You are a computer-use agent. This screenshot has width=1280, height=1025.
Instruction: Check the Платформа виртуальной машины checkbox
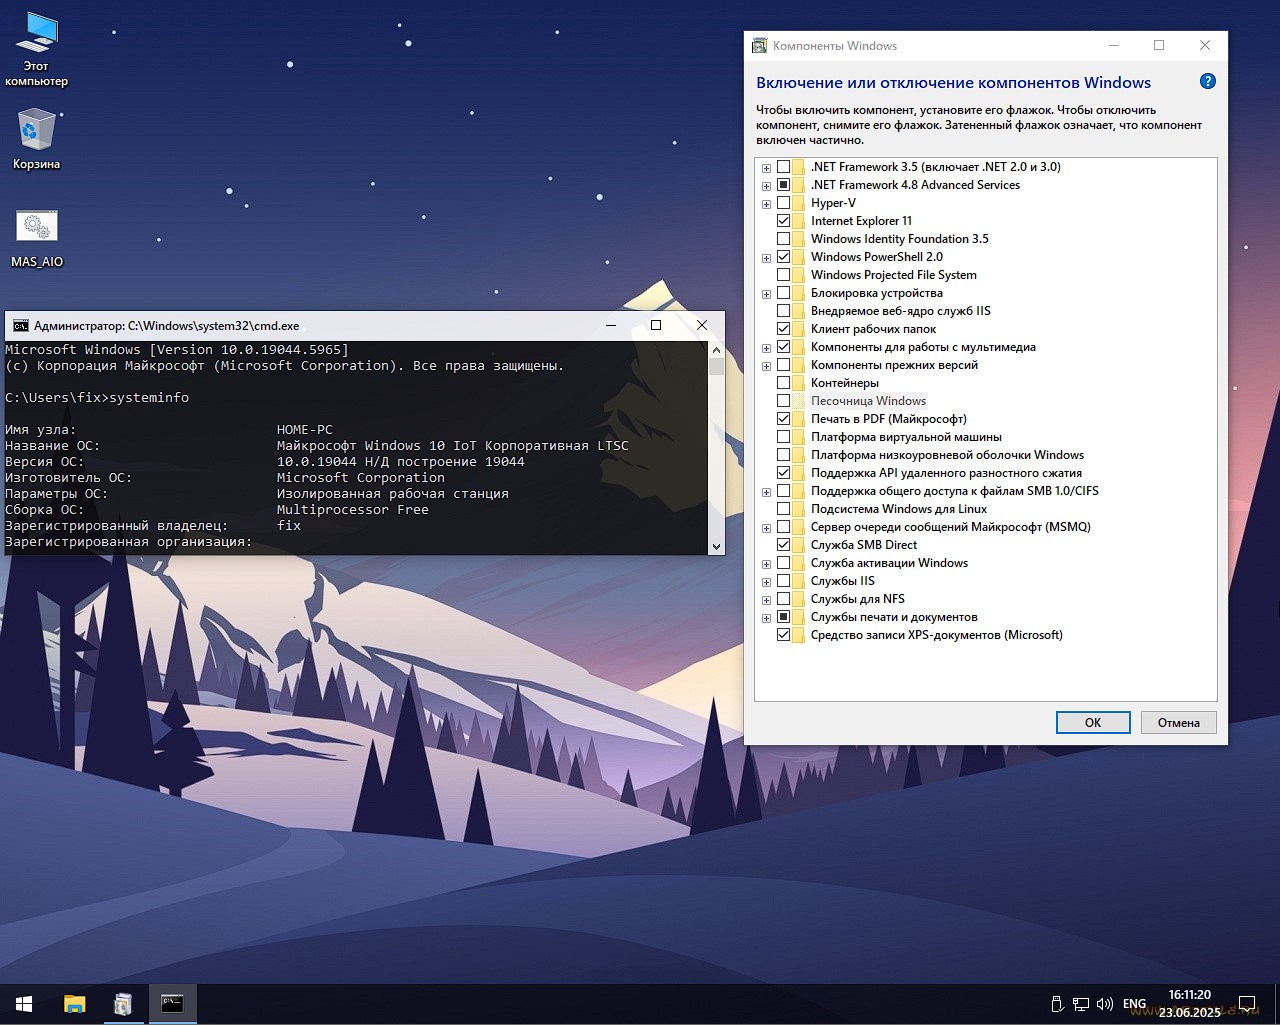(x=784, y=437)
